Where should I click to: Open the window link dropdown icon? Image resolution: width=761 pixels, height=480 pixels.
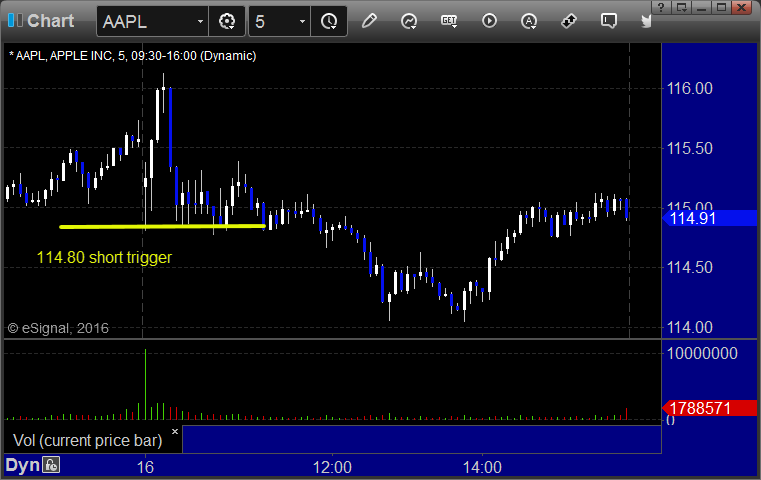coord(681,7)
